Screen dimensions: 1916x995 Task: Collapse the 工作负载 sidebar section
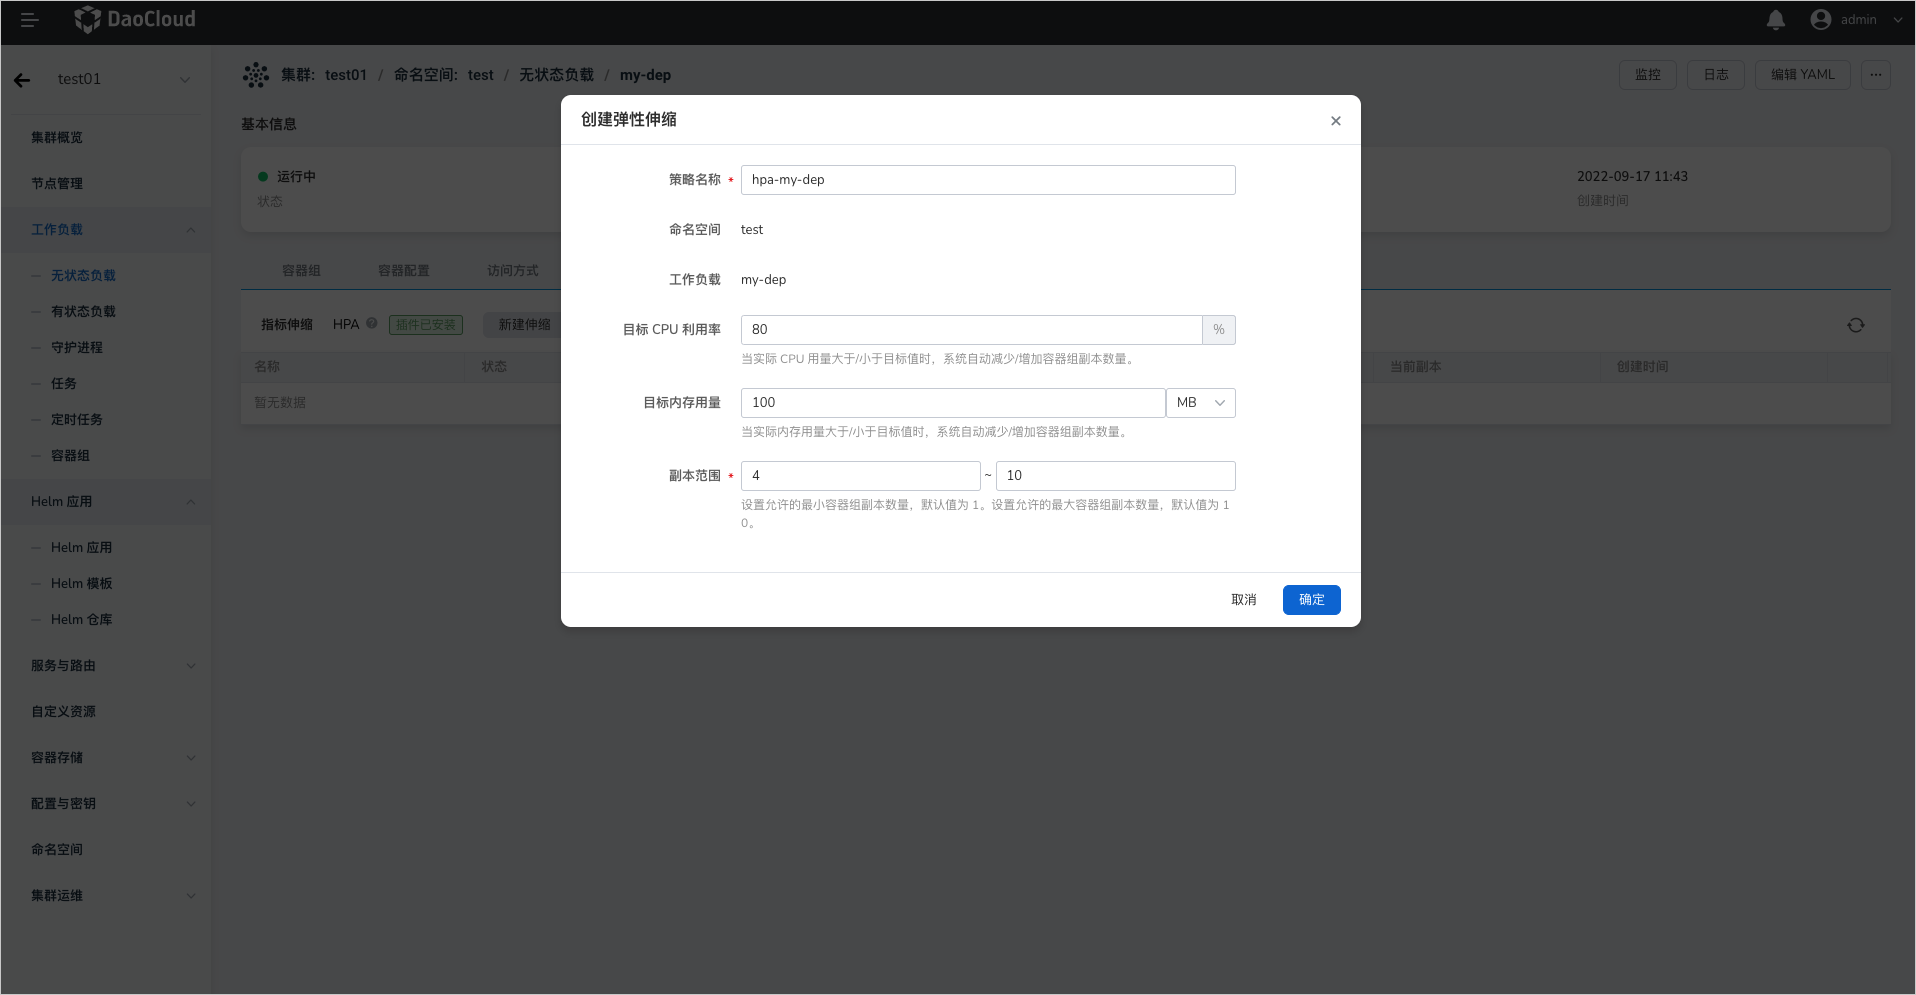pos(106,230)
